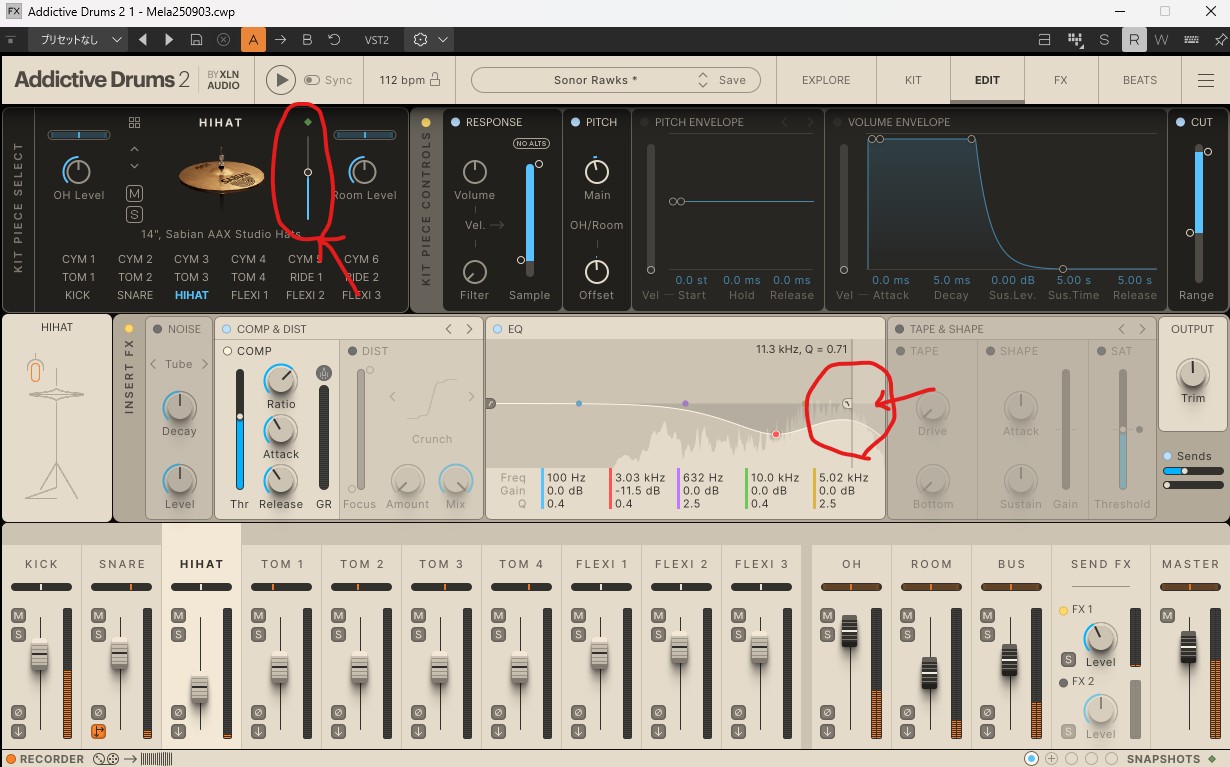Click next arrow in COMP & DIST header
The height and width of the screenshot is (767, 1230).
click(470, 329)
